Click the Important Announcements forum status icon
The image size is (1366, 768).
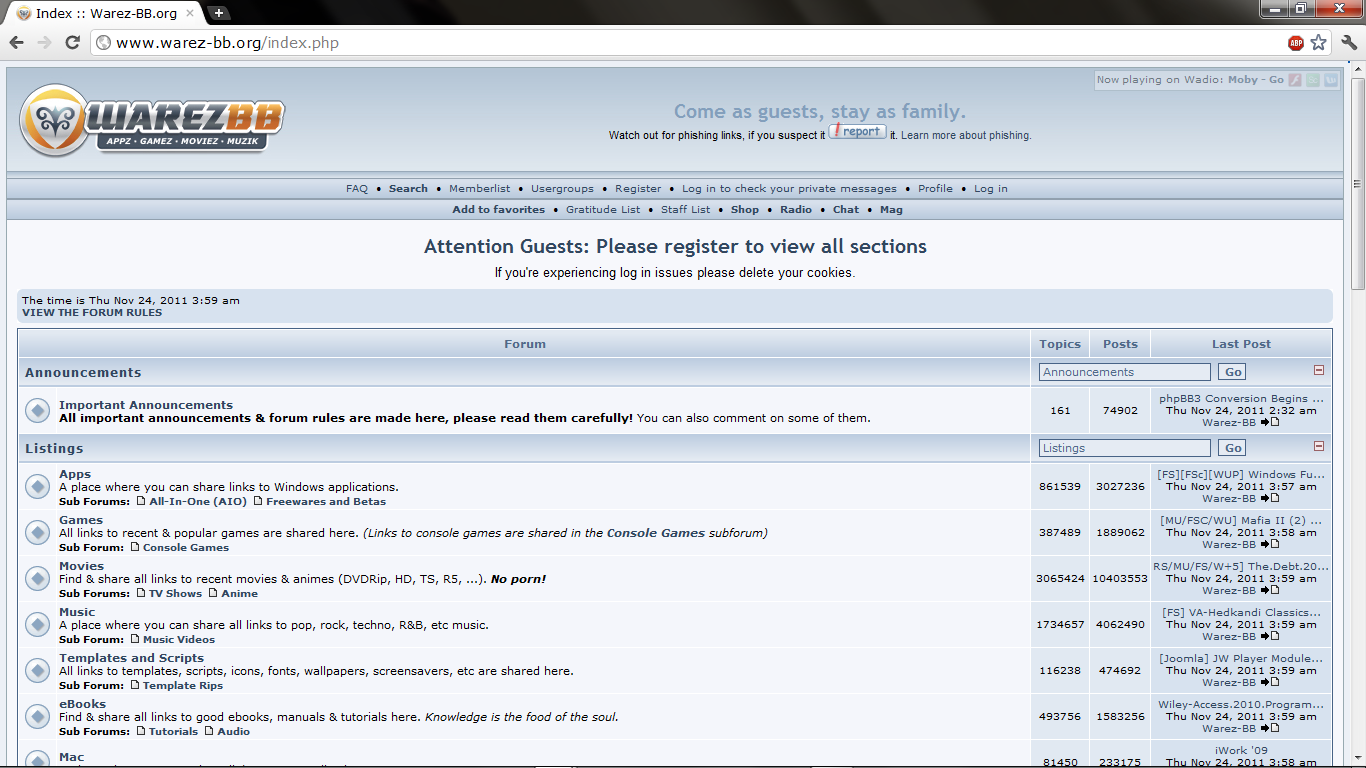coord(37,410)
